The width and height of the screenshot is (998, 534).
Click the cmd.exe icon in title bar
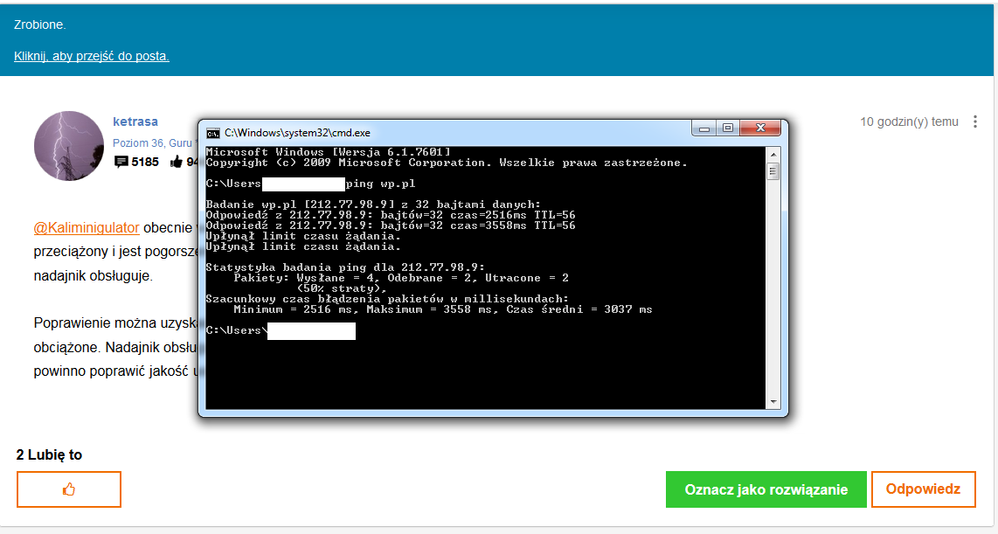pyautogui.click(x=213, y=133)
